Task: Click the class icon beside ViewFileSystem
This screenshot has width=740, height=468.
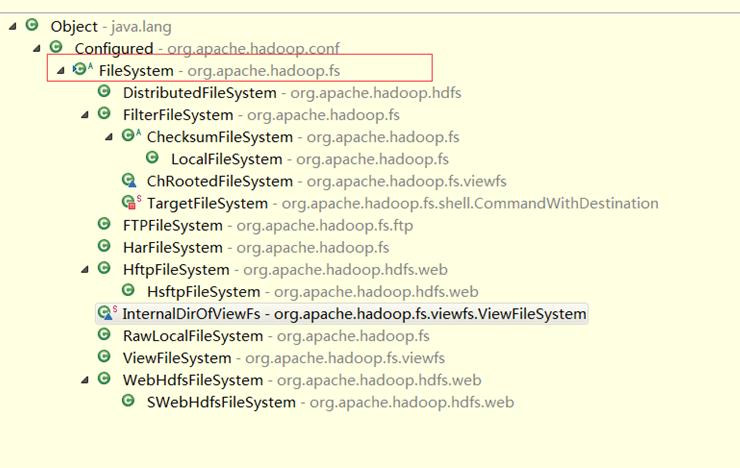Action: point(104,357)
